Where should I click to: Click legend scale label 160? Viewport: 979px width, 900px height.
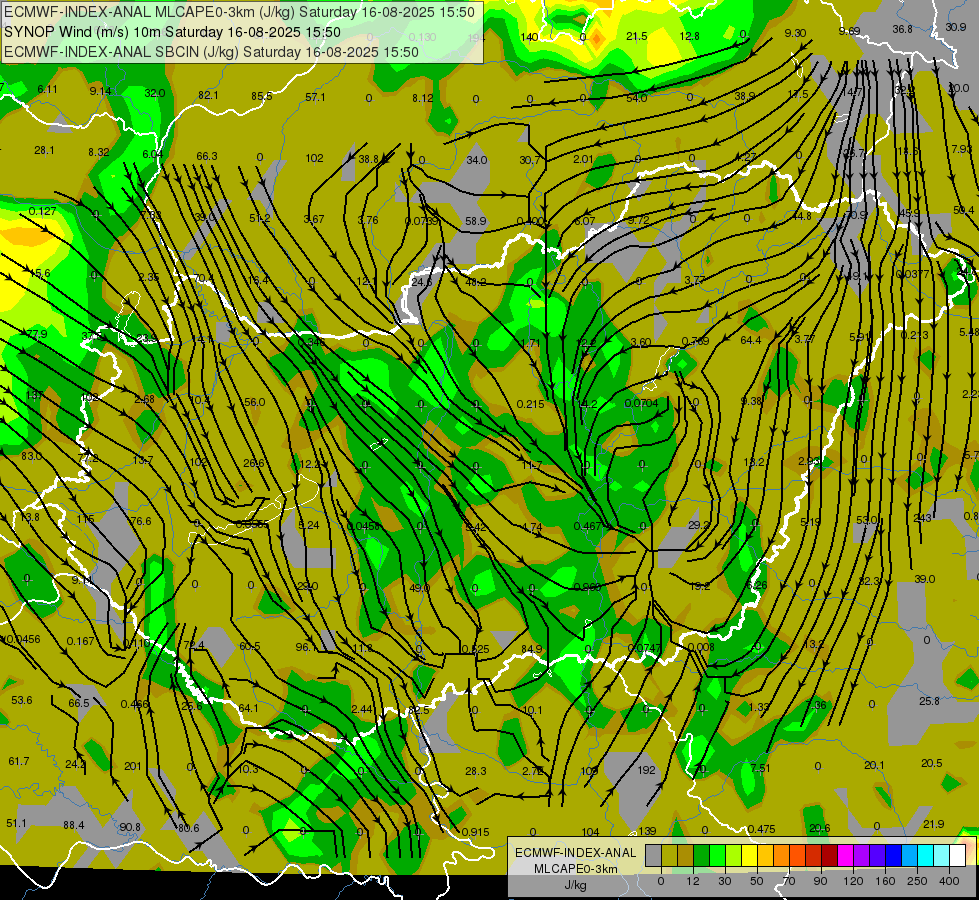[885, 881]
